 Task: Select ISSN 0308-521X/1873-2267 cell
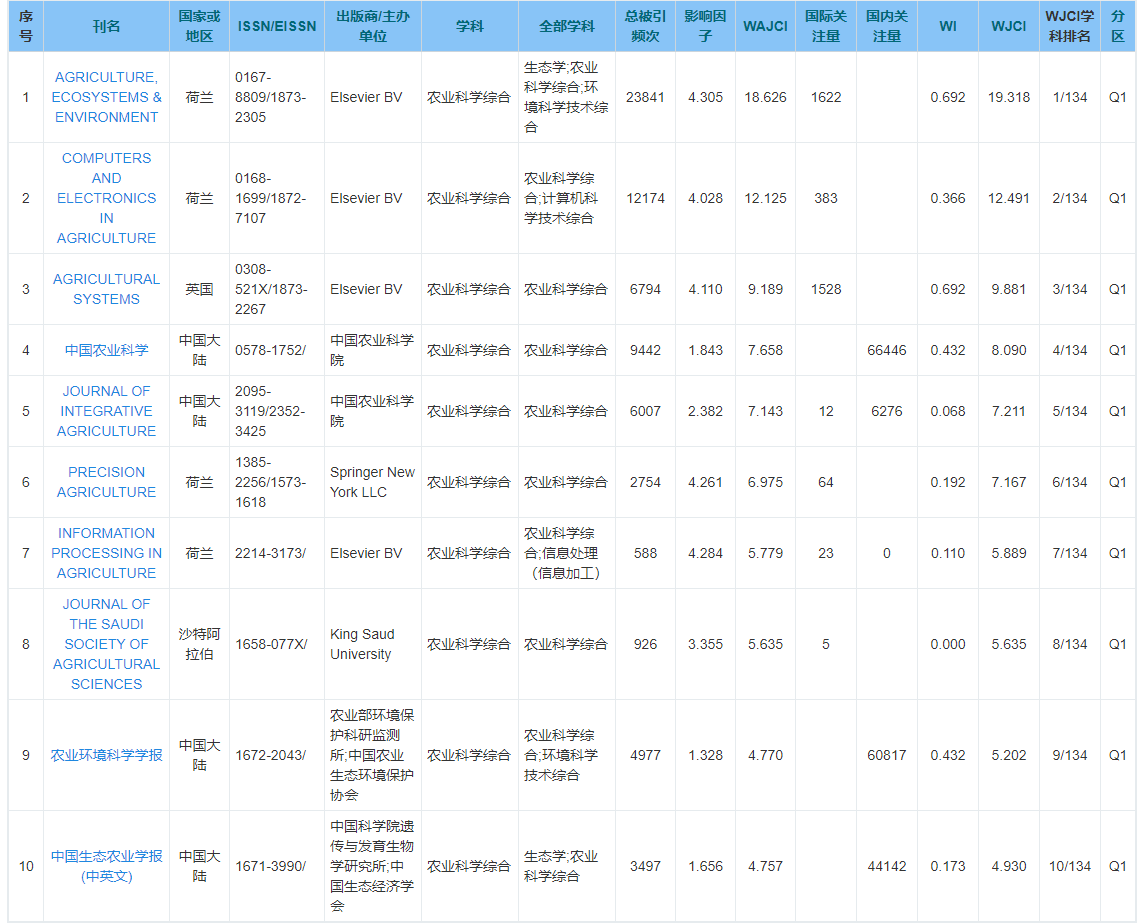point(277,289)
